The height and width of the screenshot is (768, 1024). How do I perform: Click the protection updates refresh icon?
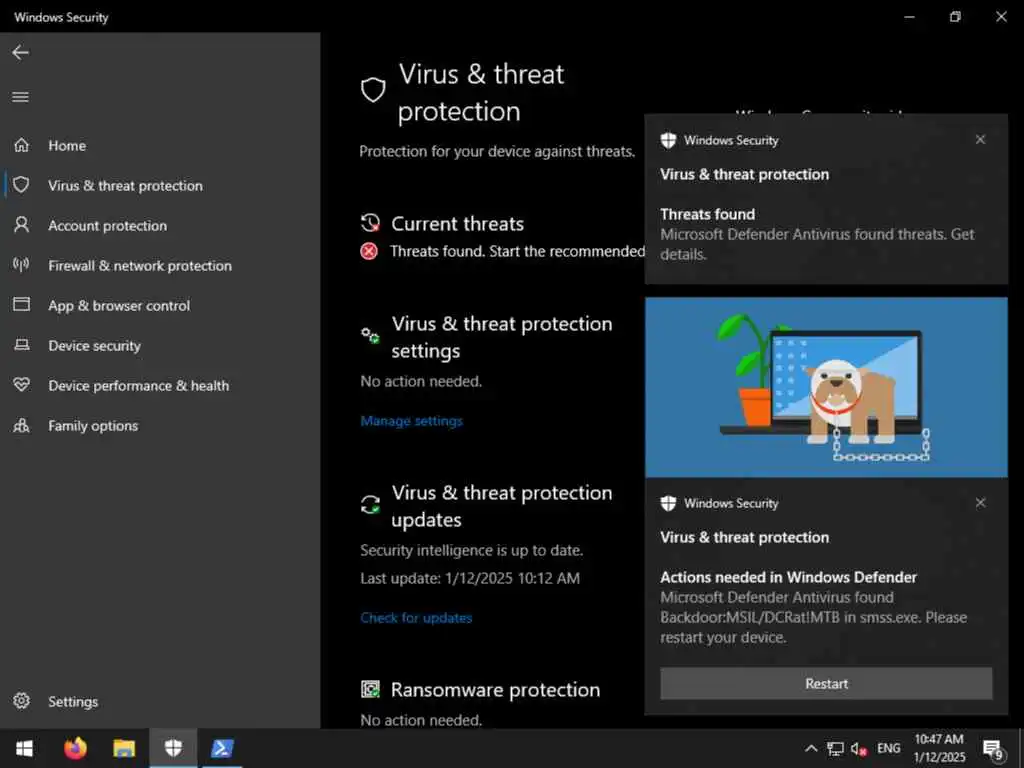pyautogui.click(x=370, y=504)
